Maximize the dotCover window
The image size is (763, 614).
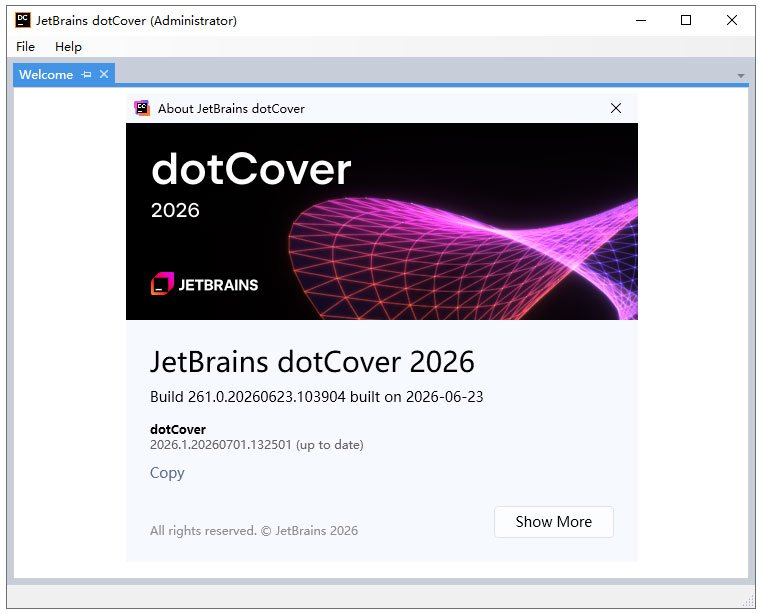pyautogui.click(x=686, y=20)
